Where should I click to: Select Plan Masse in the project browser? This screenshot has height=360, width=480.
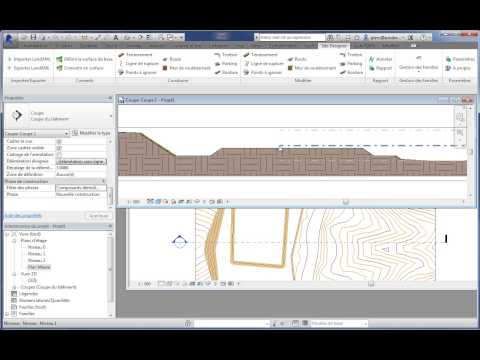pyautogui.click(x=39, y=267)
